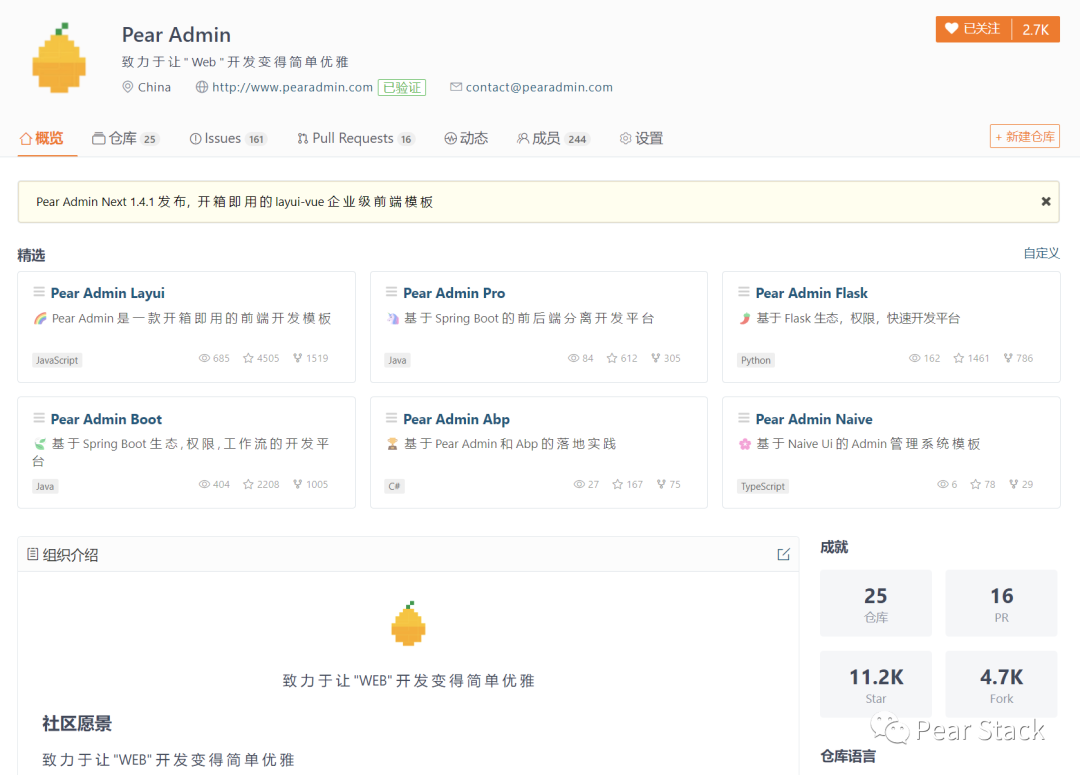Click the watch eye icon showing 685
Screen dimensions: 1080x775
[204, 358]
